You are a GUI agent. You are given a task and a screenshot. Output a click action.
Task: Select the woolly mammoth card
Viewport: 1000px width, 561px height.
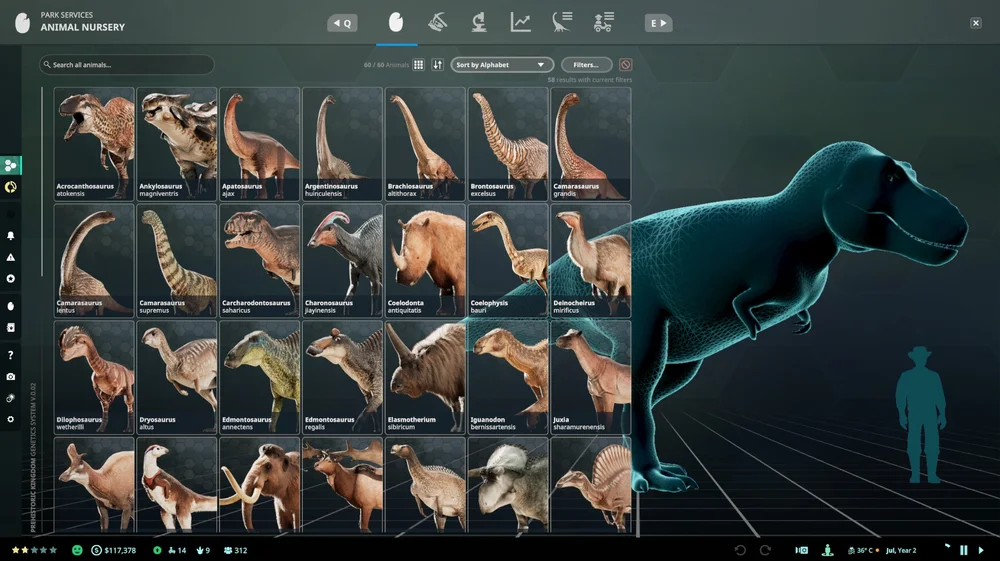click(260, 485)
